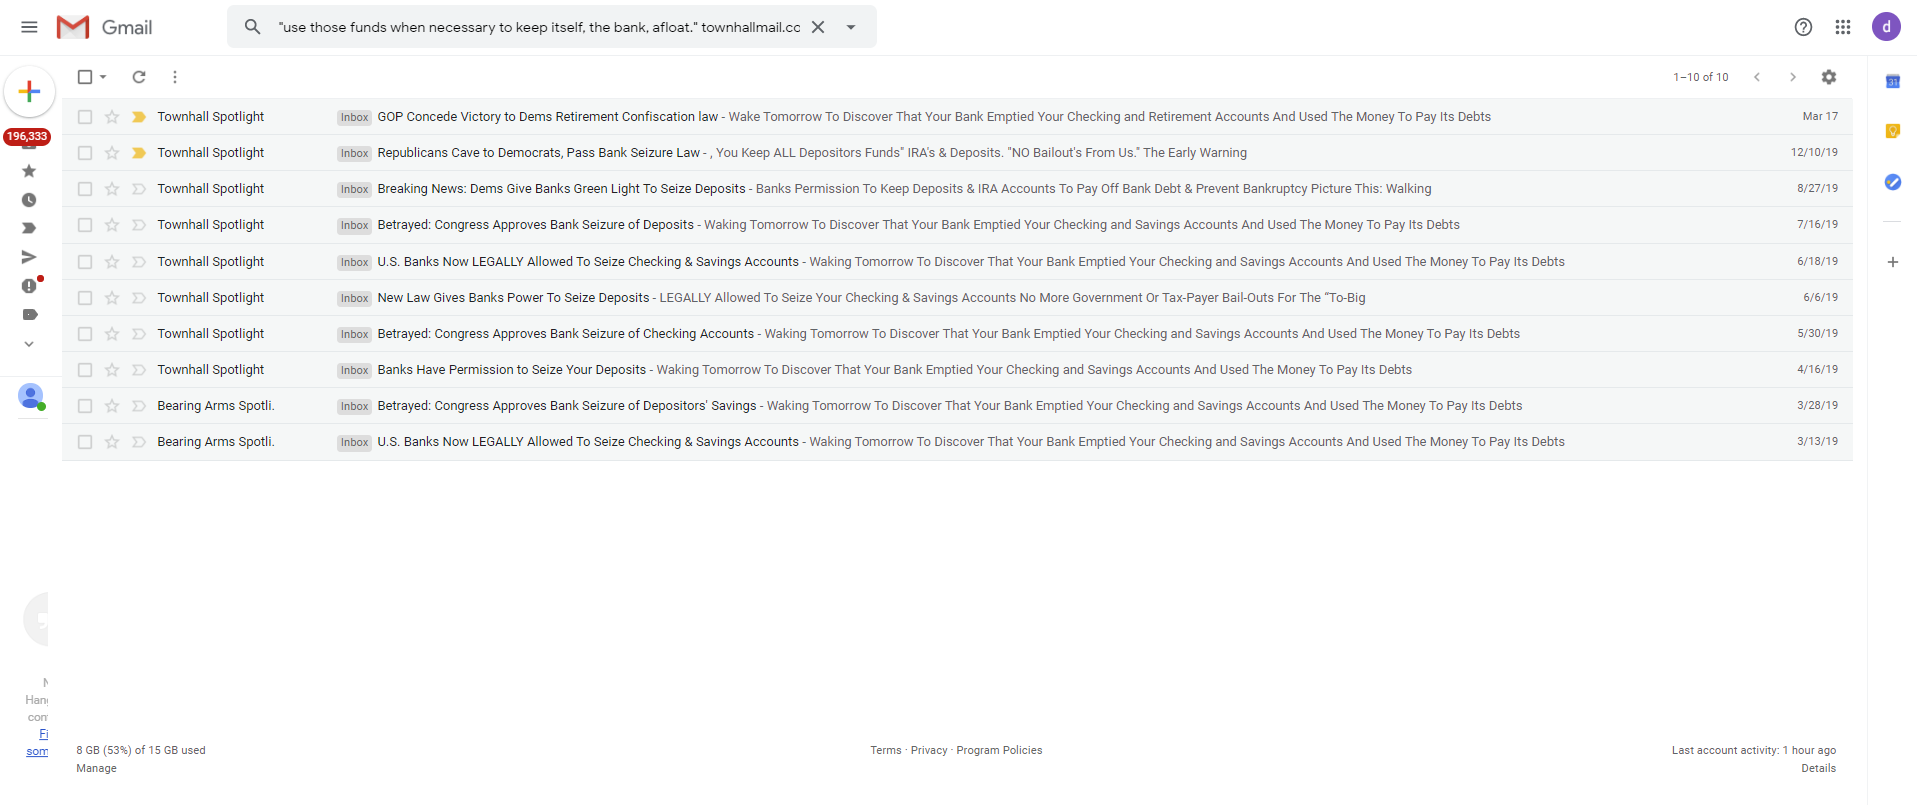Open the Sent folder in sidebar
The height and width of the screenshot is (805, 1919).
(x=29, y=257)
